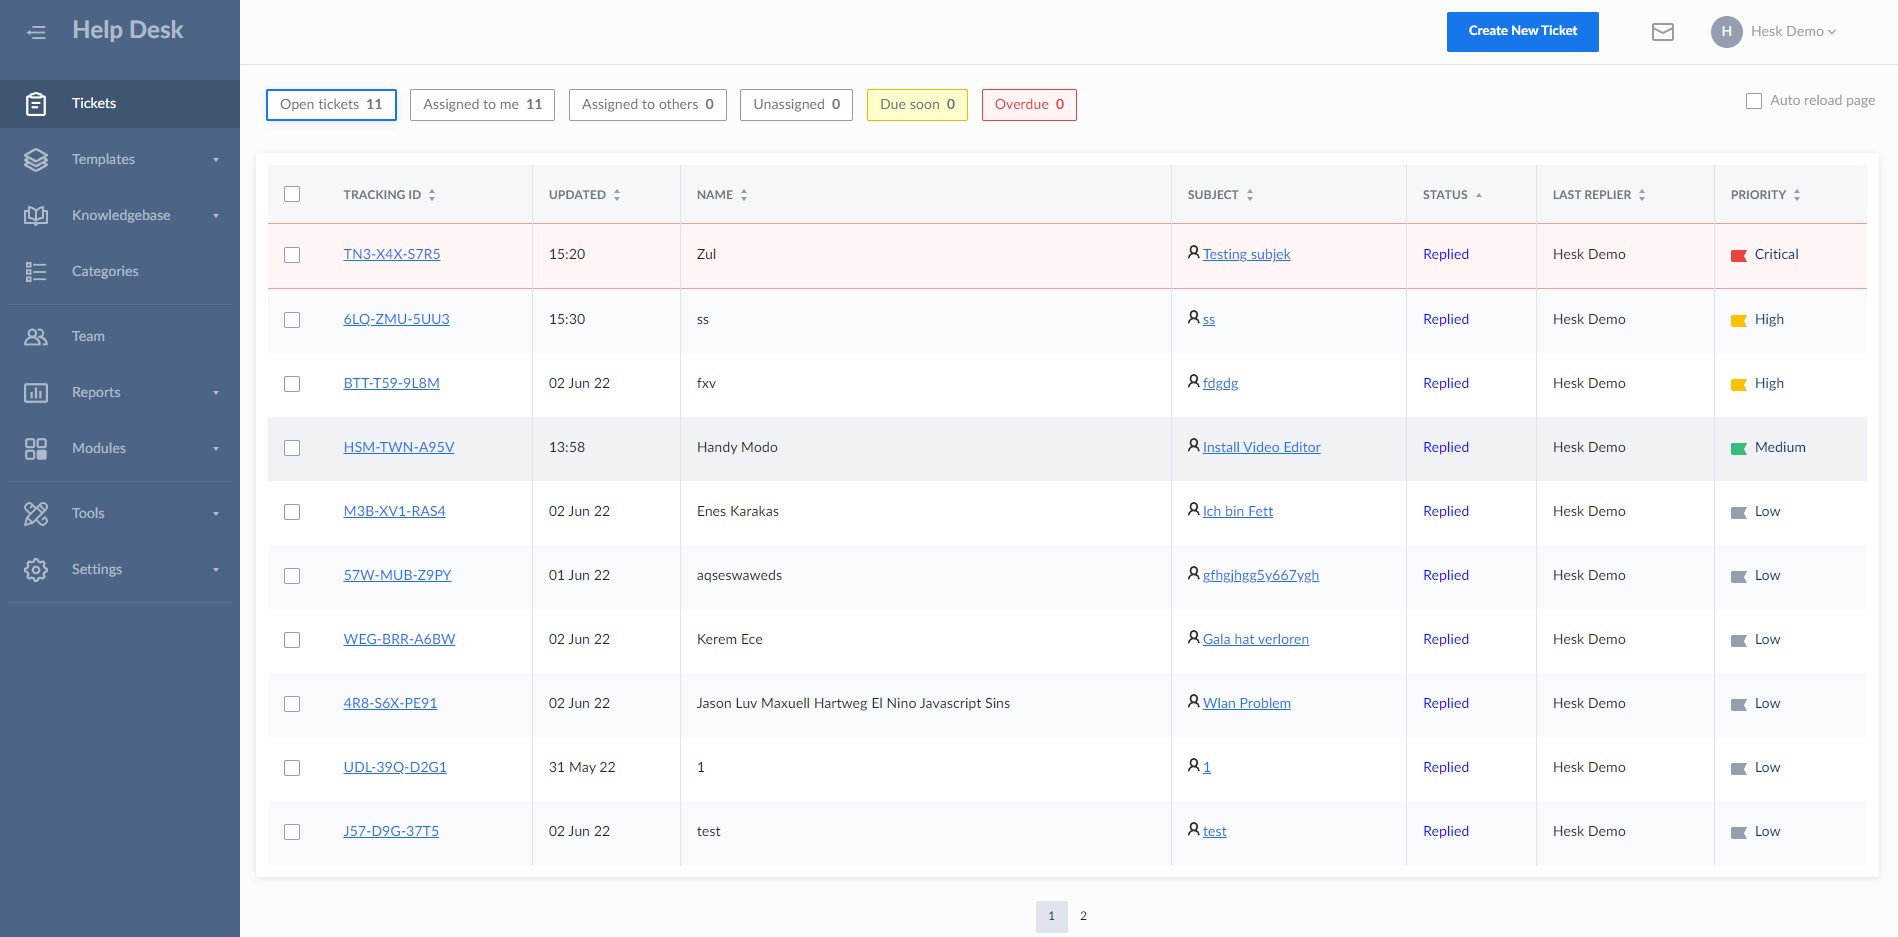This screenshot has width=1898, height=937.
Task: Click the Reports chart icon
Action: click(x=36, y=392)
